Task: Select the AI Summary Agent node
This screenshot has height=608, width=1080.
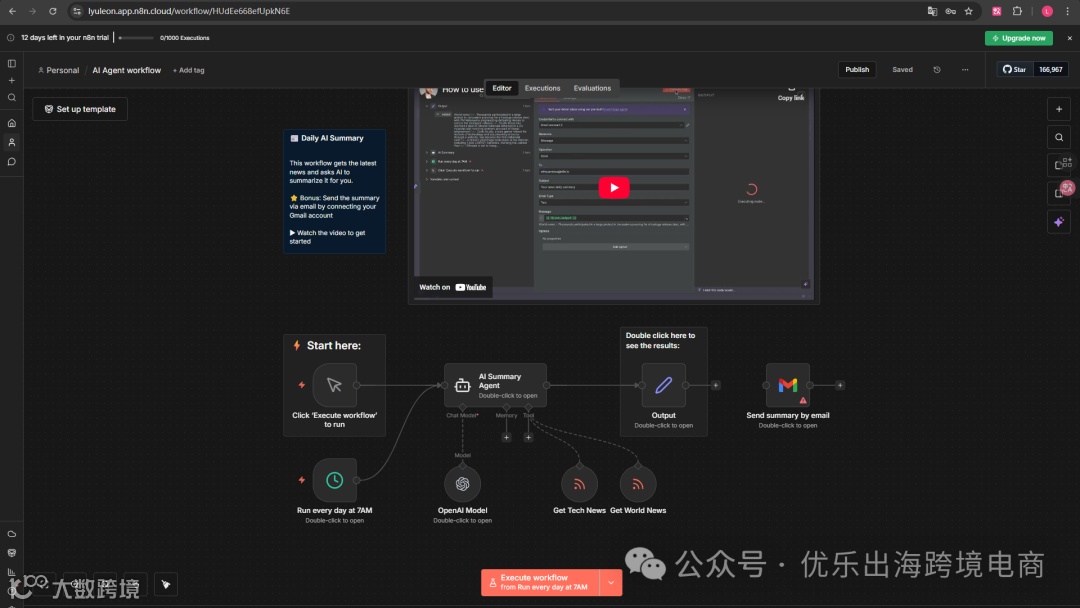Action: pyautogui.click(x=495, y=386)
